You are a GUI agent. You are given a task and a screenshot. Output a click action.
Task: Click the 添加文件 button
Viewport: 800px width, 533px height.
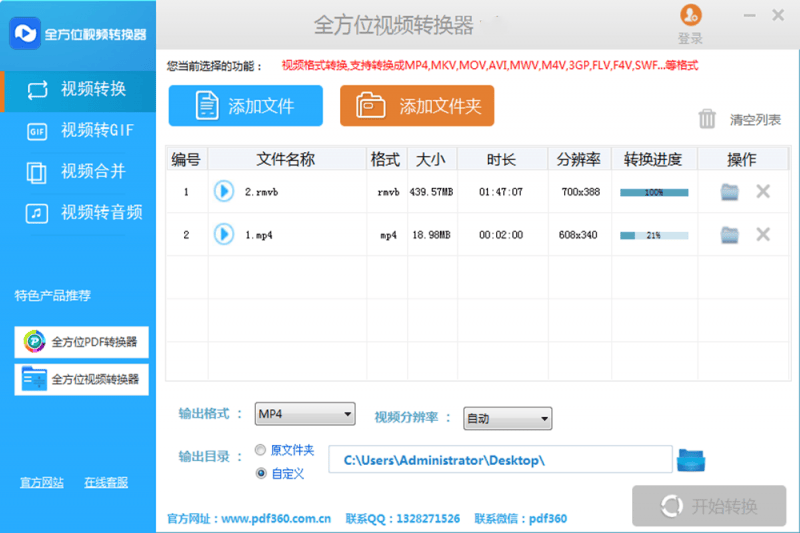pos(245,106)
